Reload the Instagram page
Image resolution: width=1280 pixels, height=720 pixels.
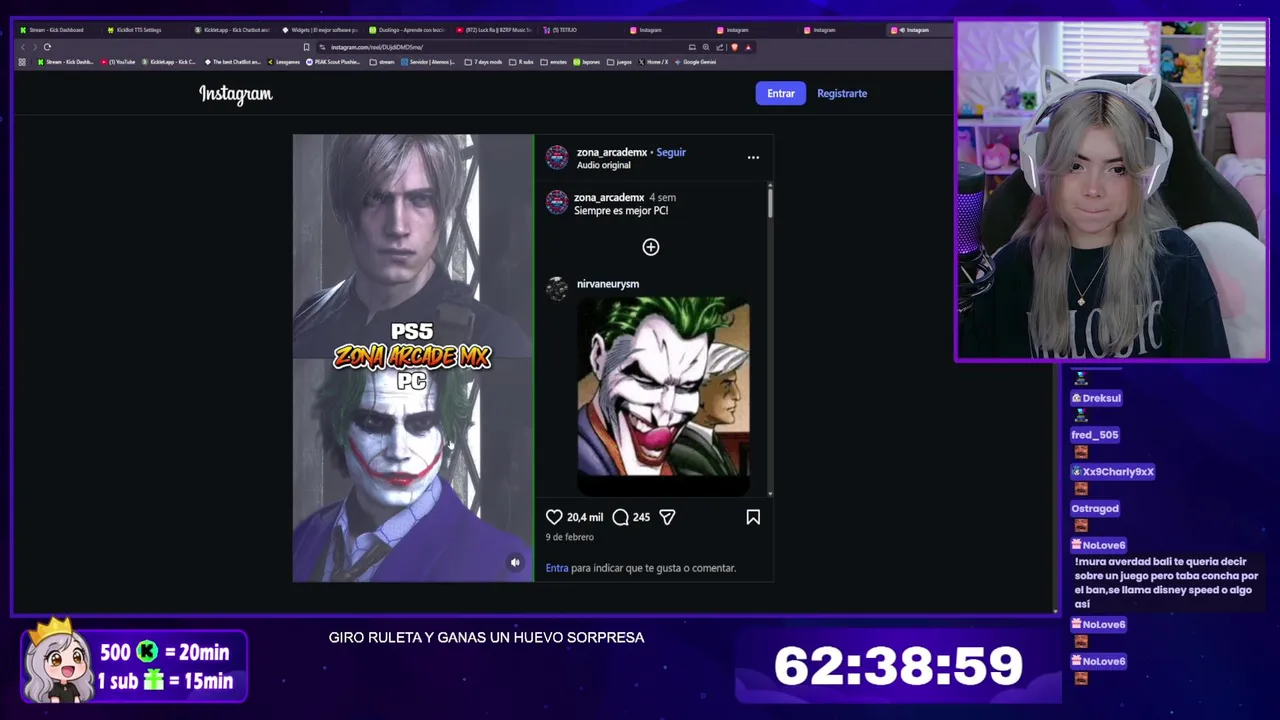pyautogui.click(x=47, y=47)
